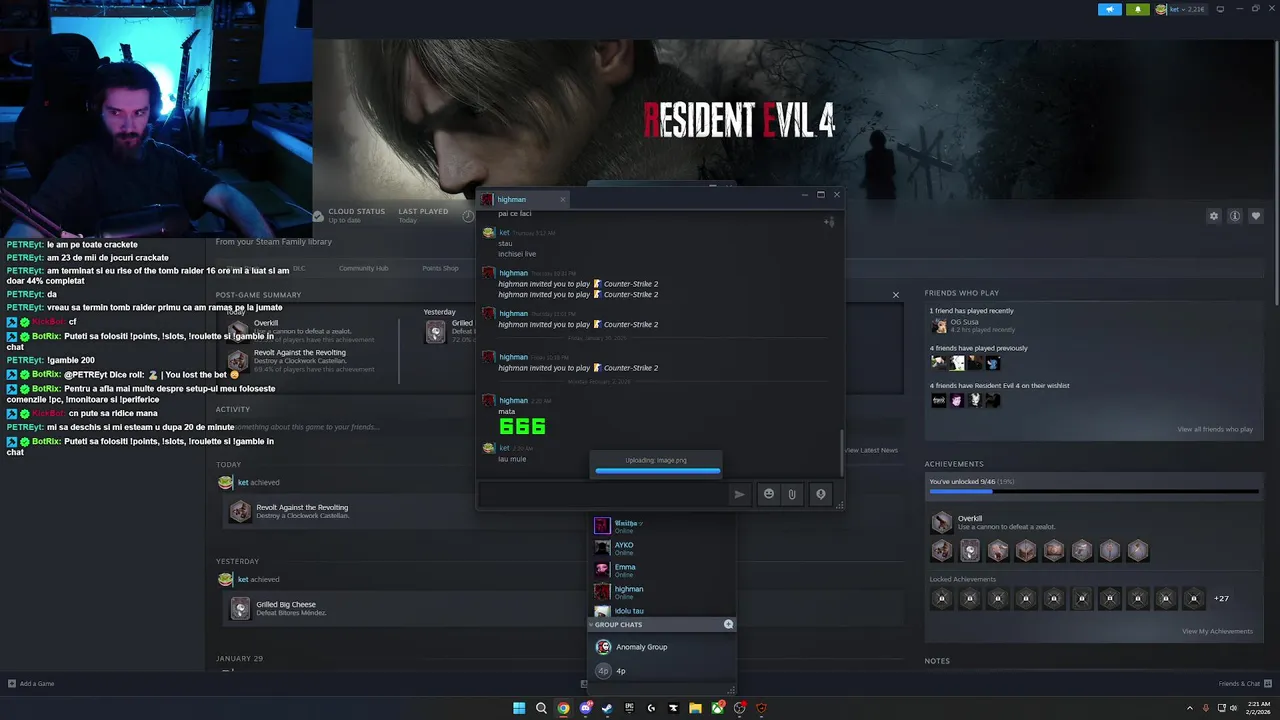Select friend AYKO in friends list

coord(660,548)
